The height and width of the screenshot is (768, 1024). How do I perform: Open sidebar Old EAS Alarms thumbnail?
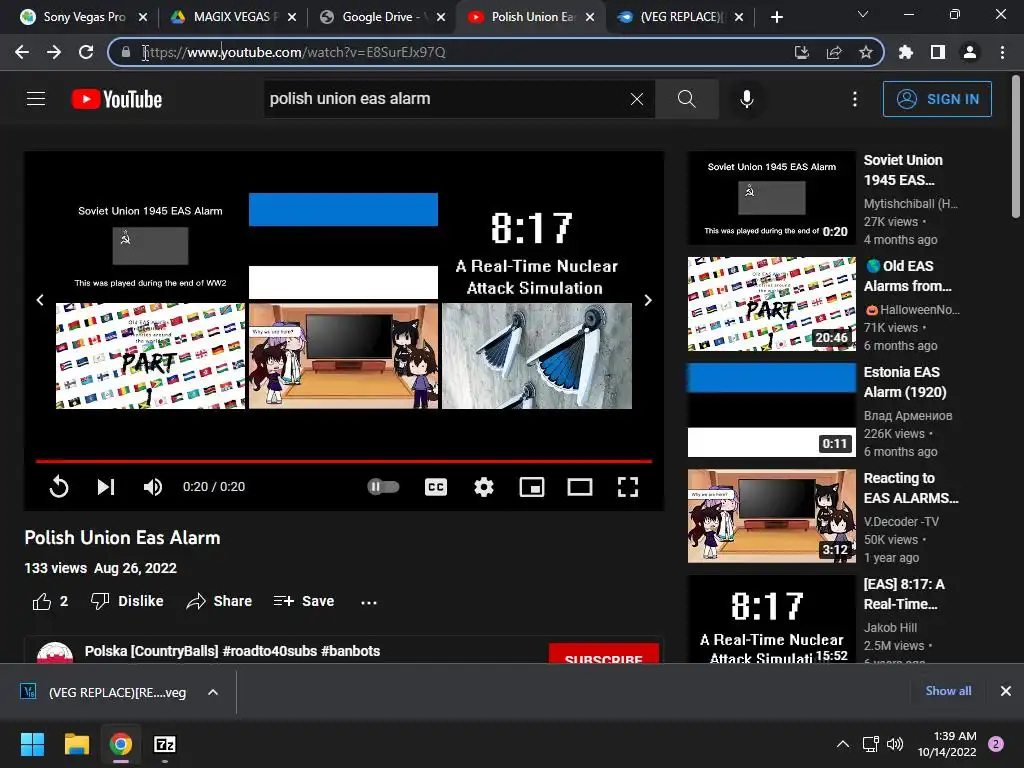[771, 304]
